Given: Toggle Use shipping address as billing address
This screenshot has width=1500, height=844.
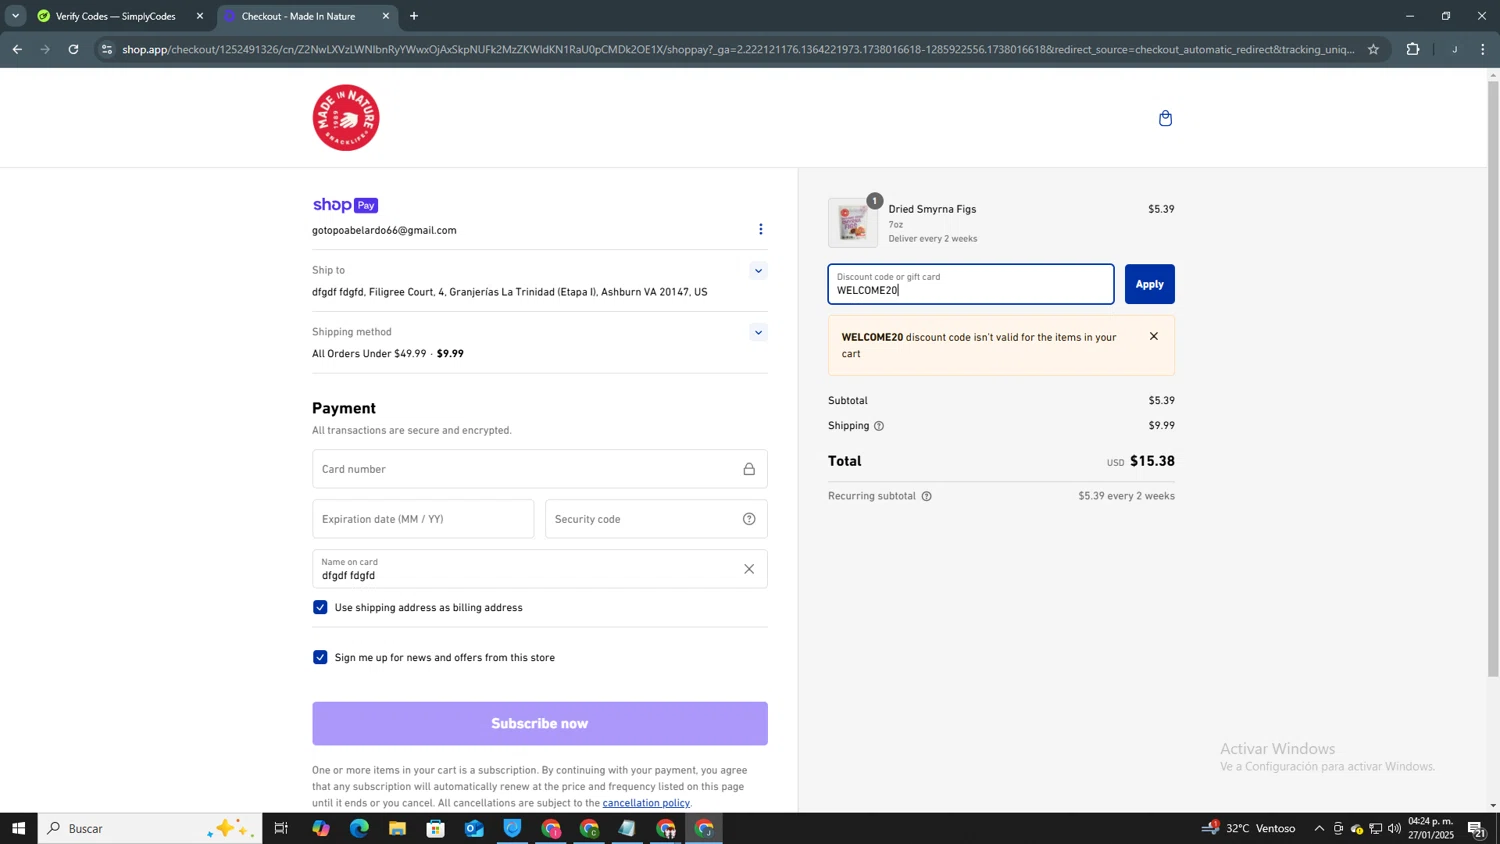Looking at the screenshot, I should click(320, 608).
